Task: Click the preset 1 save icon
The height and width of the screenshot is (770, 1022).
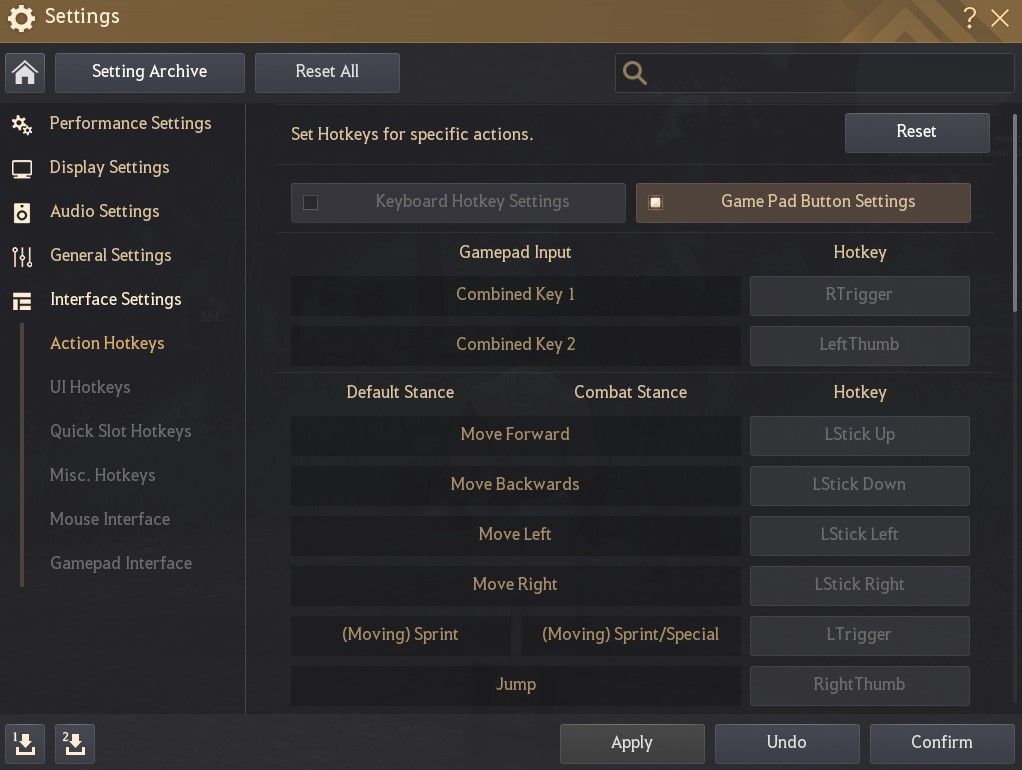Action: [x=24, y=744]
